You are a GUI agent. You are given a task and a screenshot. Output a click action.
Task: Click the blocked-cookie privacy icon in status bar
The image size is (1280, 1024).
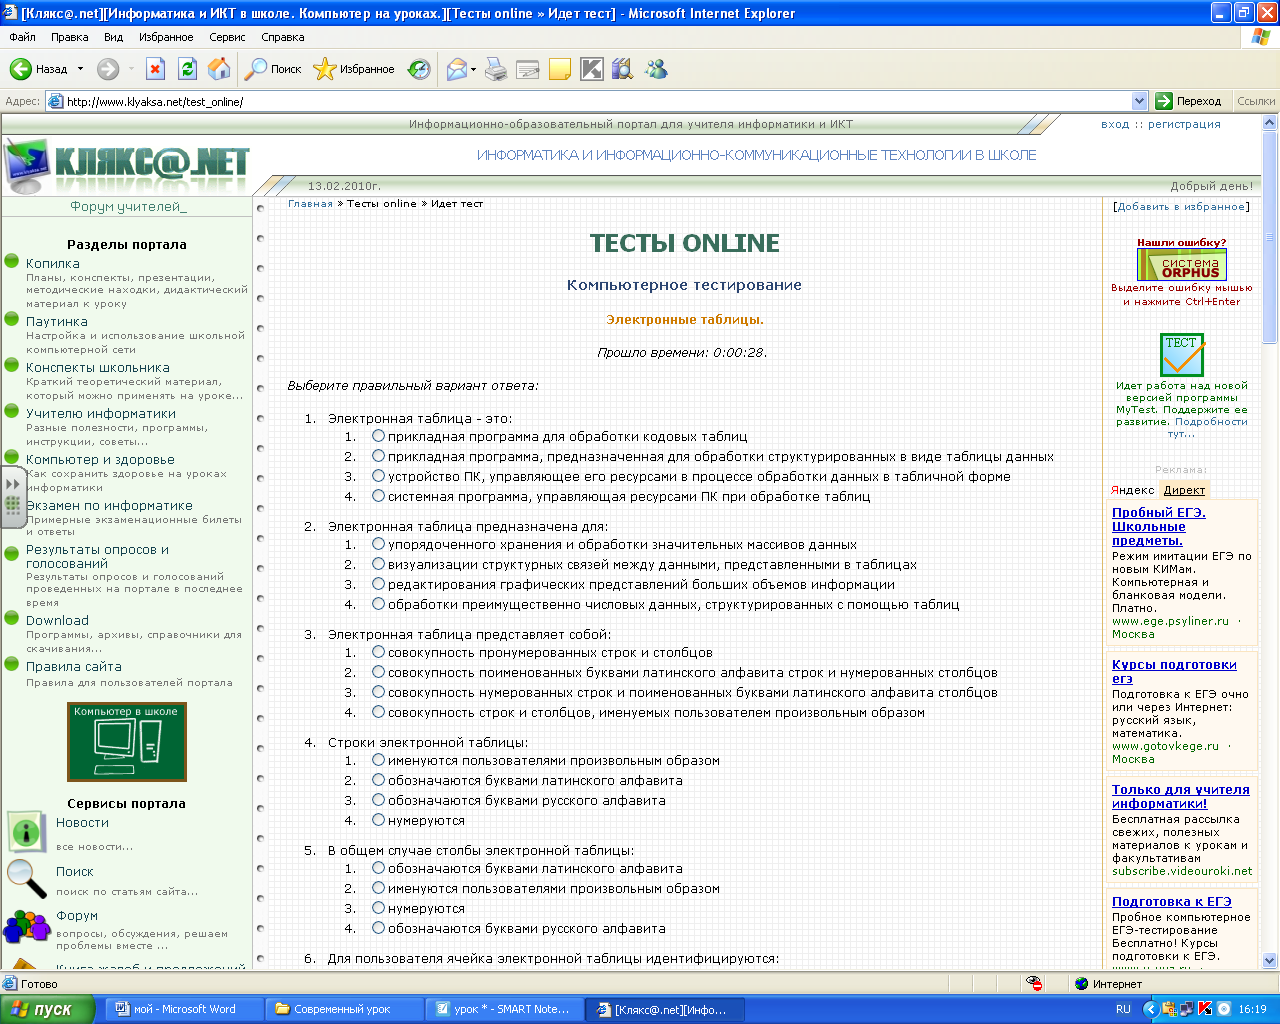click(1034, 984)
